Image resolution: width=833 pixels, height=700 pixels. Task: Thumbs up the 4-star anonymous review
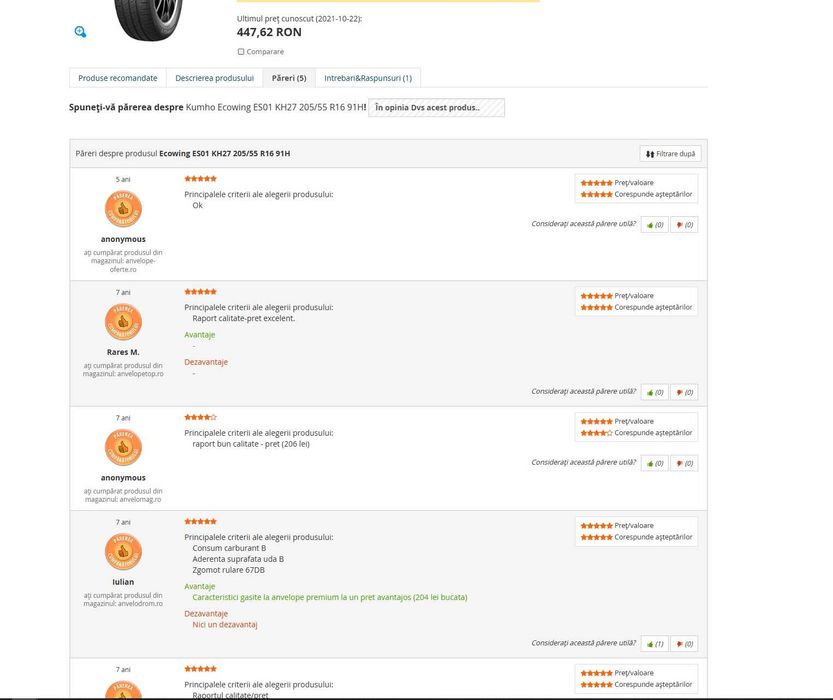coord(654,463)
